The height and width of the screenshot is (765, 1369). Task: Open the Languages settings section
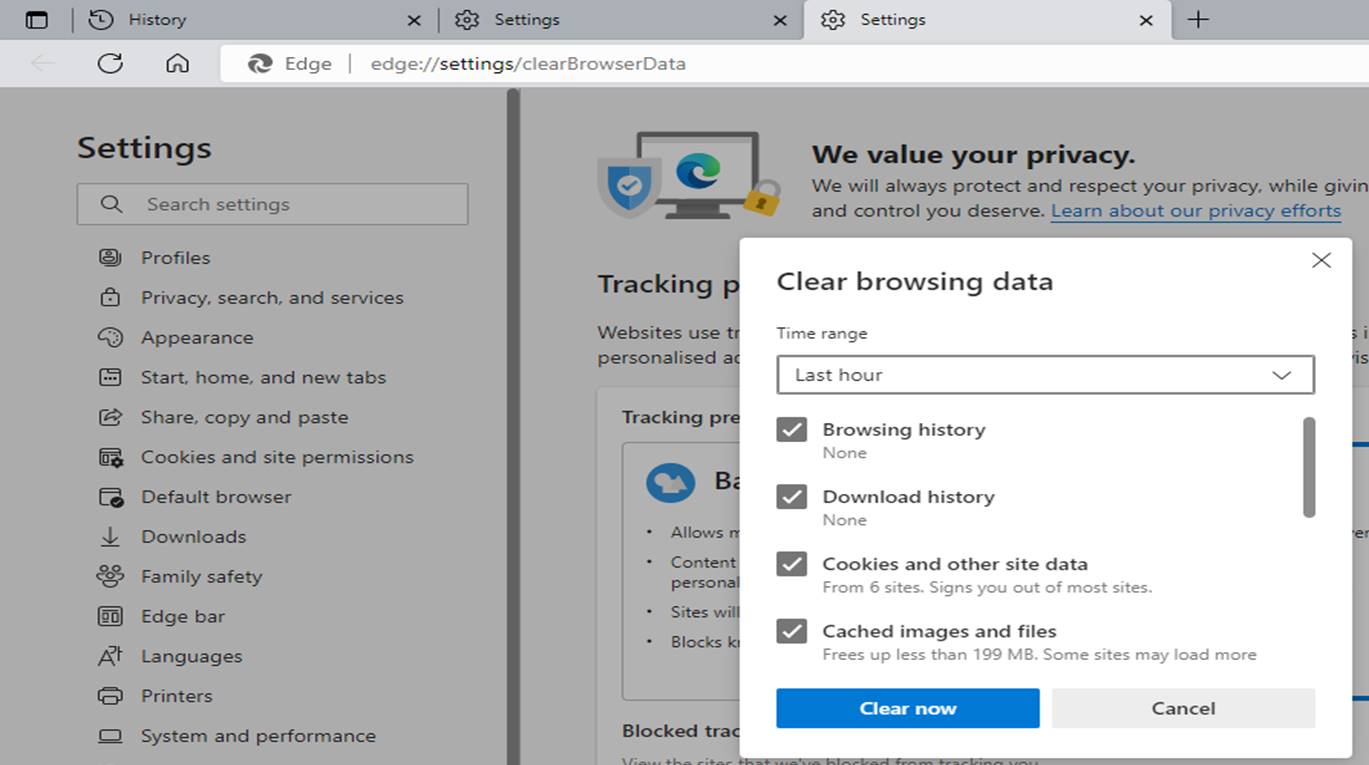191,656
